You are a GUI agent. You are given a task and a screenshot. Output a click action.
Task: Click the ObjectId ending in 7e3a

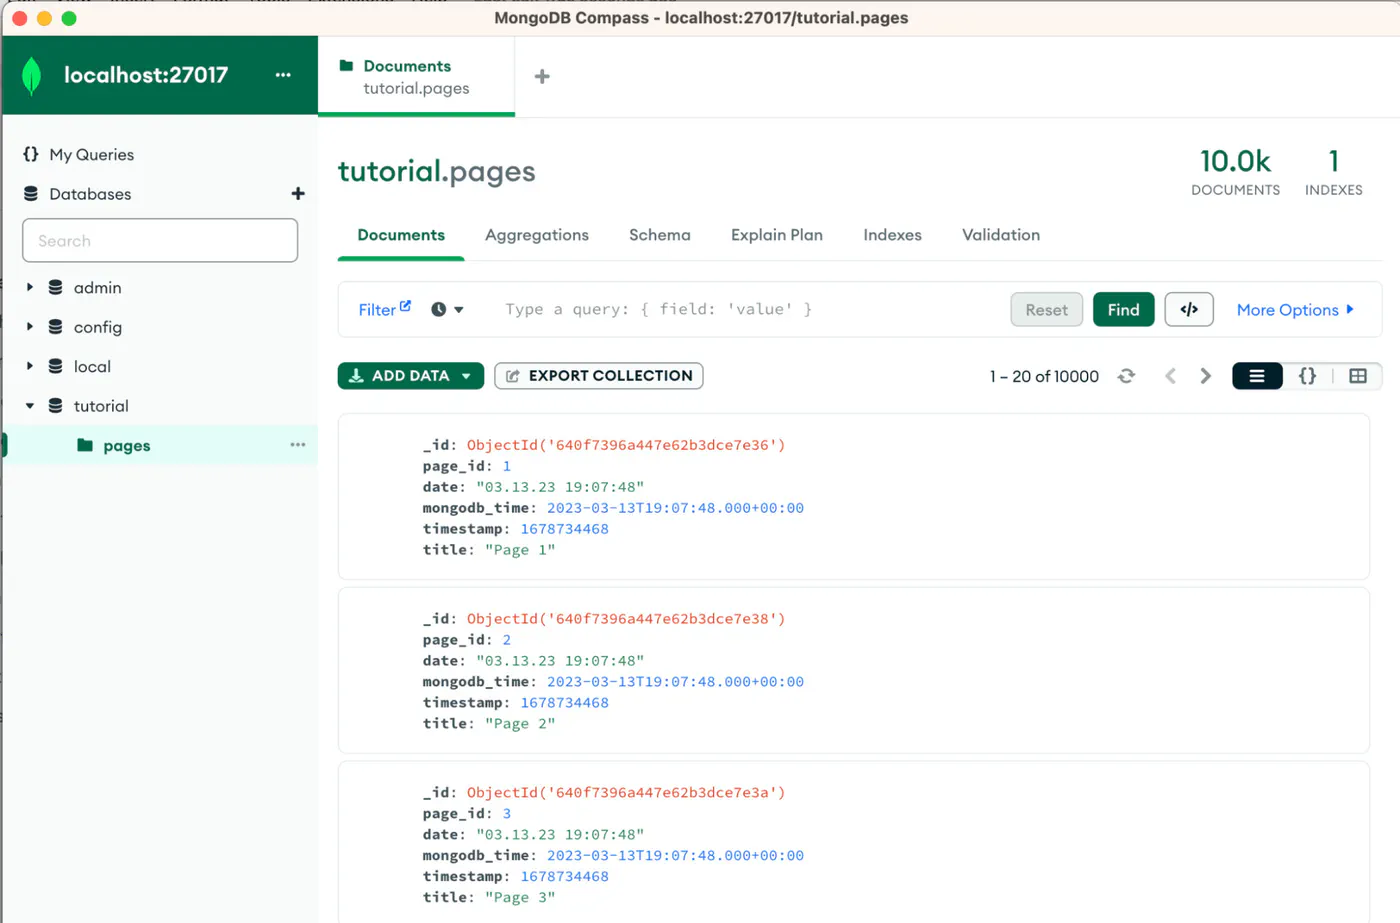tap(626, 793)
